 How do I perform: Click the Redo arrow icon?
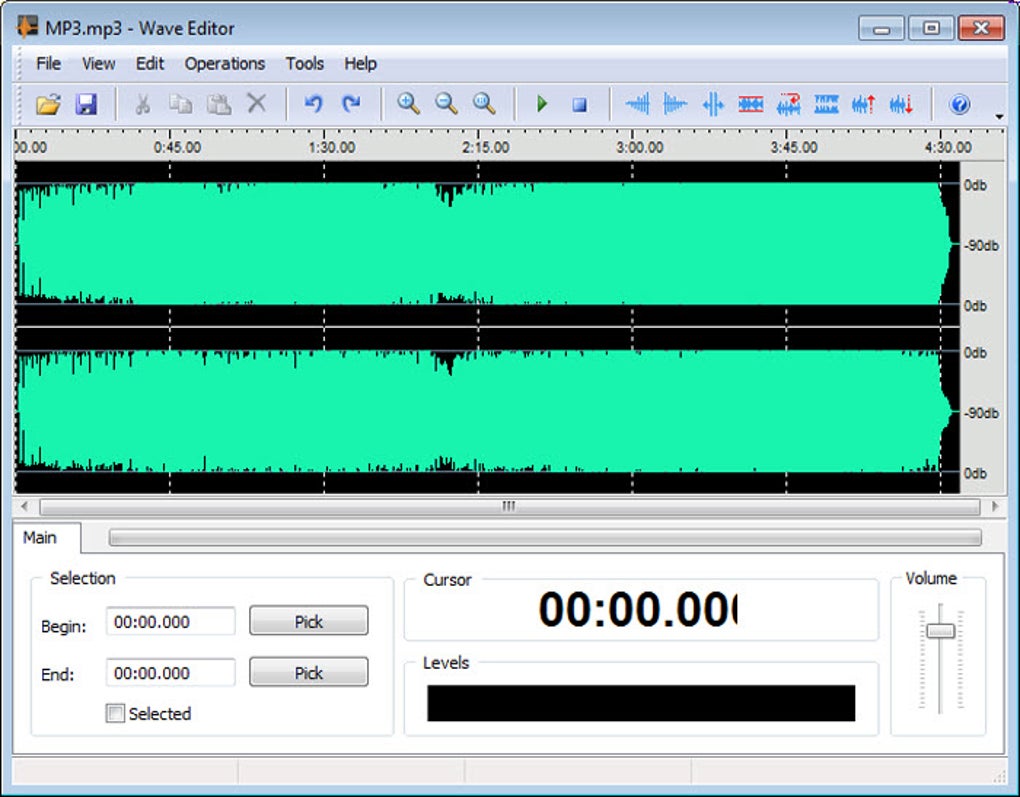pos(351,104)
